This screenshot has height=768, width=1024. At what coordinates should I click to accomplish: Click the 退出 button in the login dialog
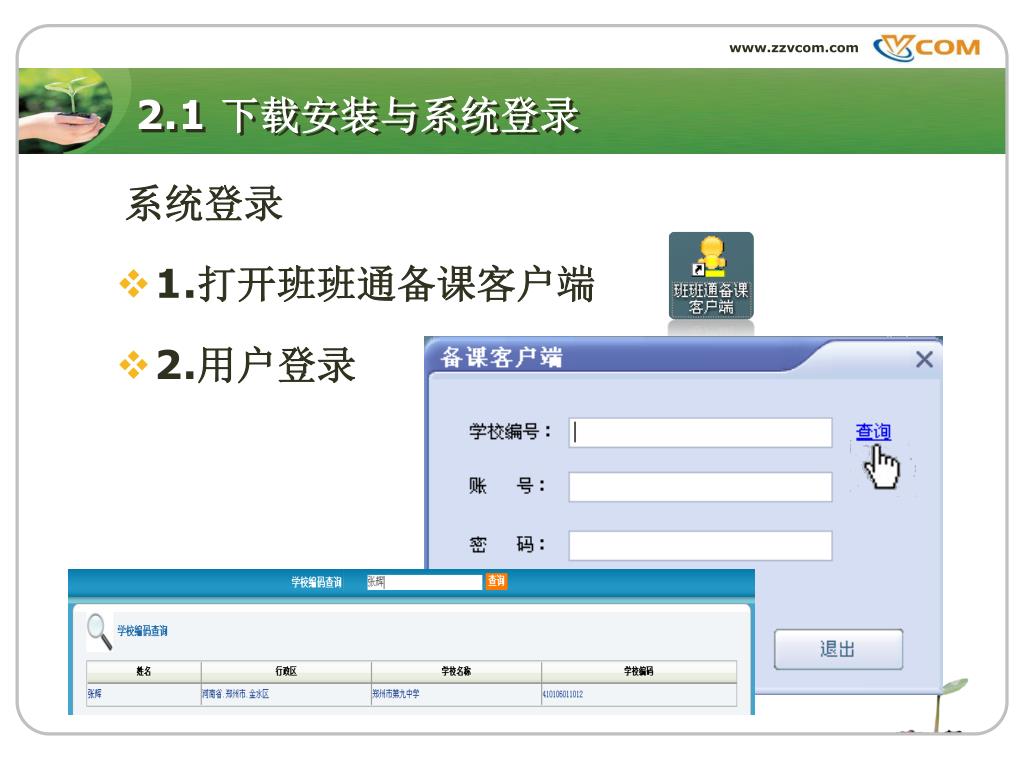[839, 649]
